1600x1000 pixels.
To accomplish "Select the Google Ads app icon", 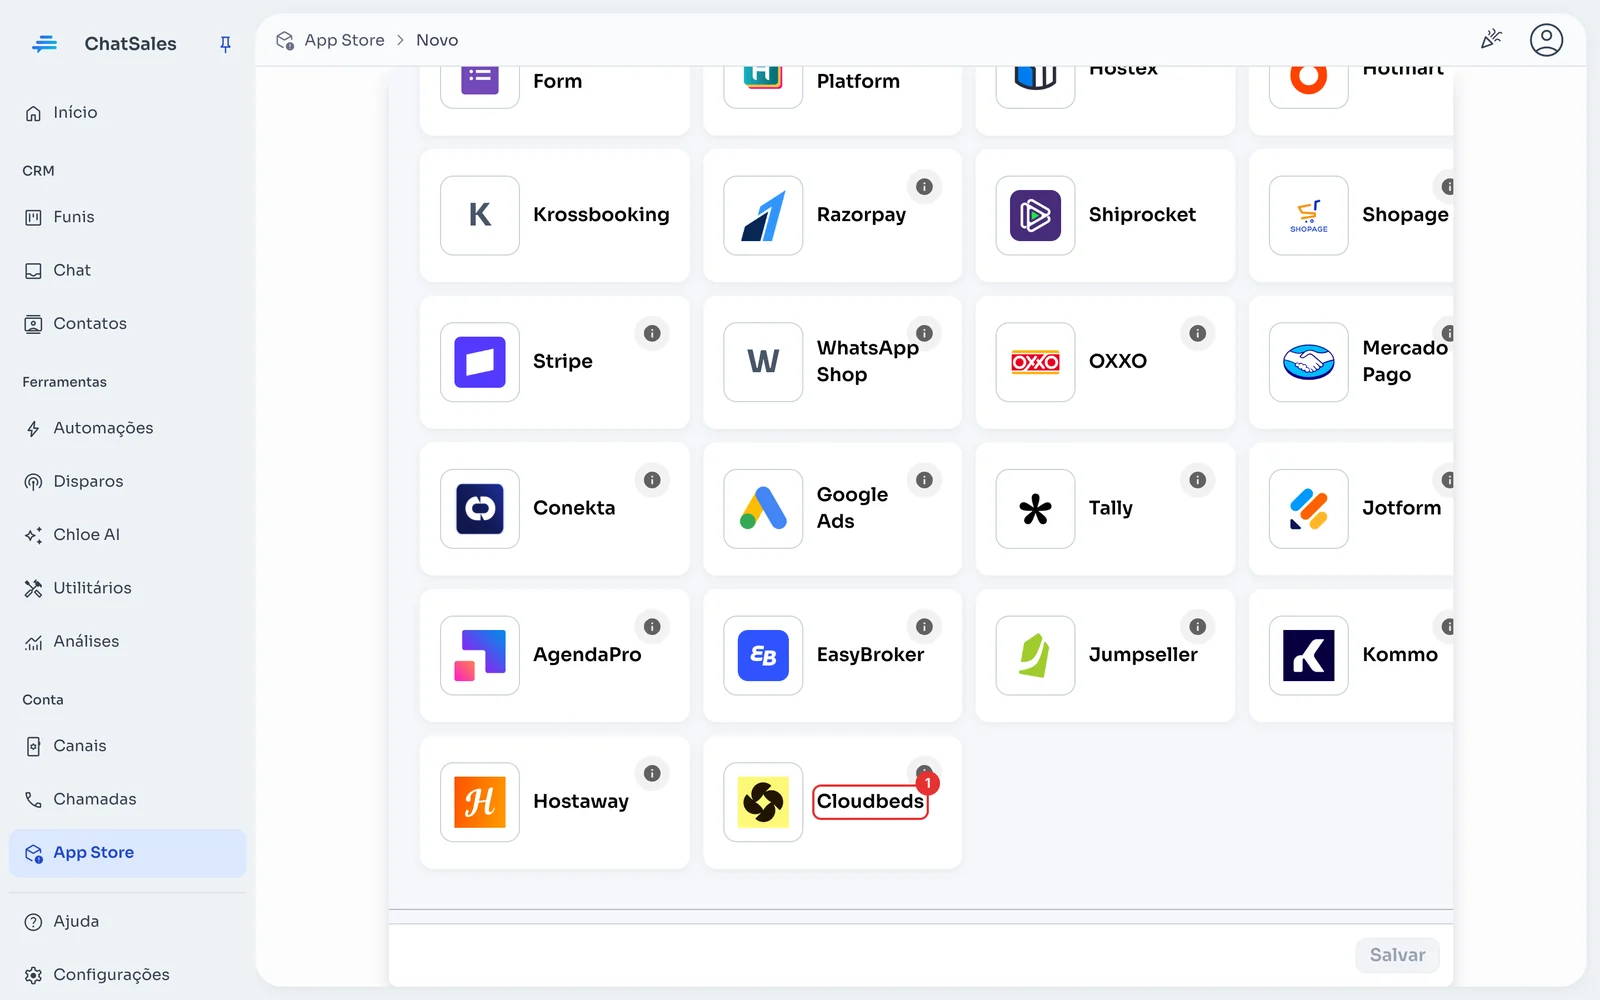I will pos(763,509).
